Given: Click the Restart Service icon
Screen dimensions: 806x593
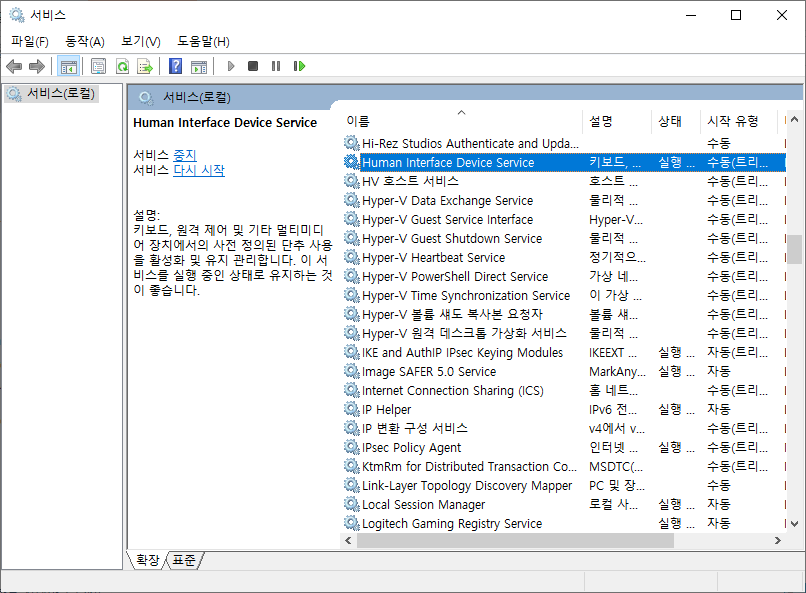Looking at the screenshot, I should (299, 66).
